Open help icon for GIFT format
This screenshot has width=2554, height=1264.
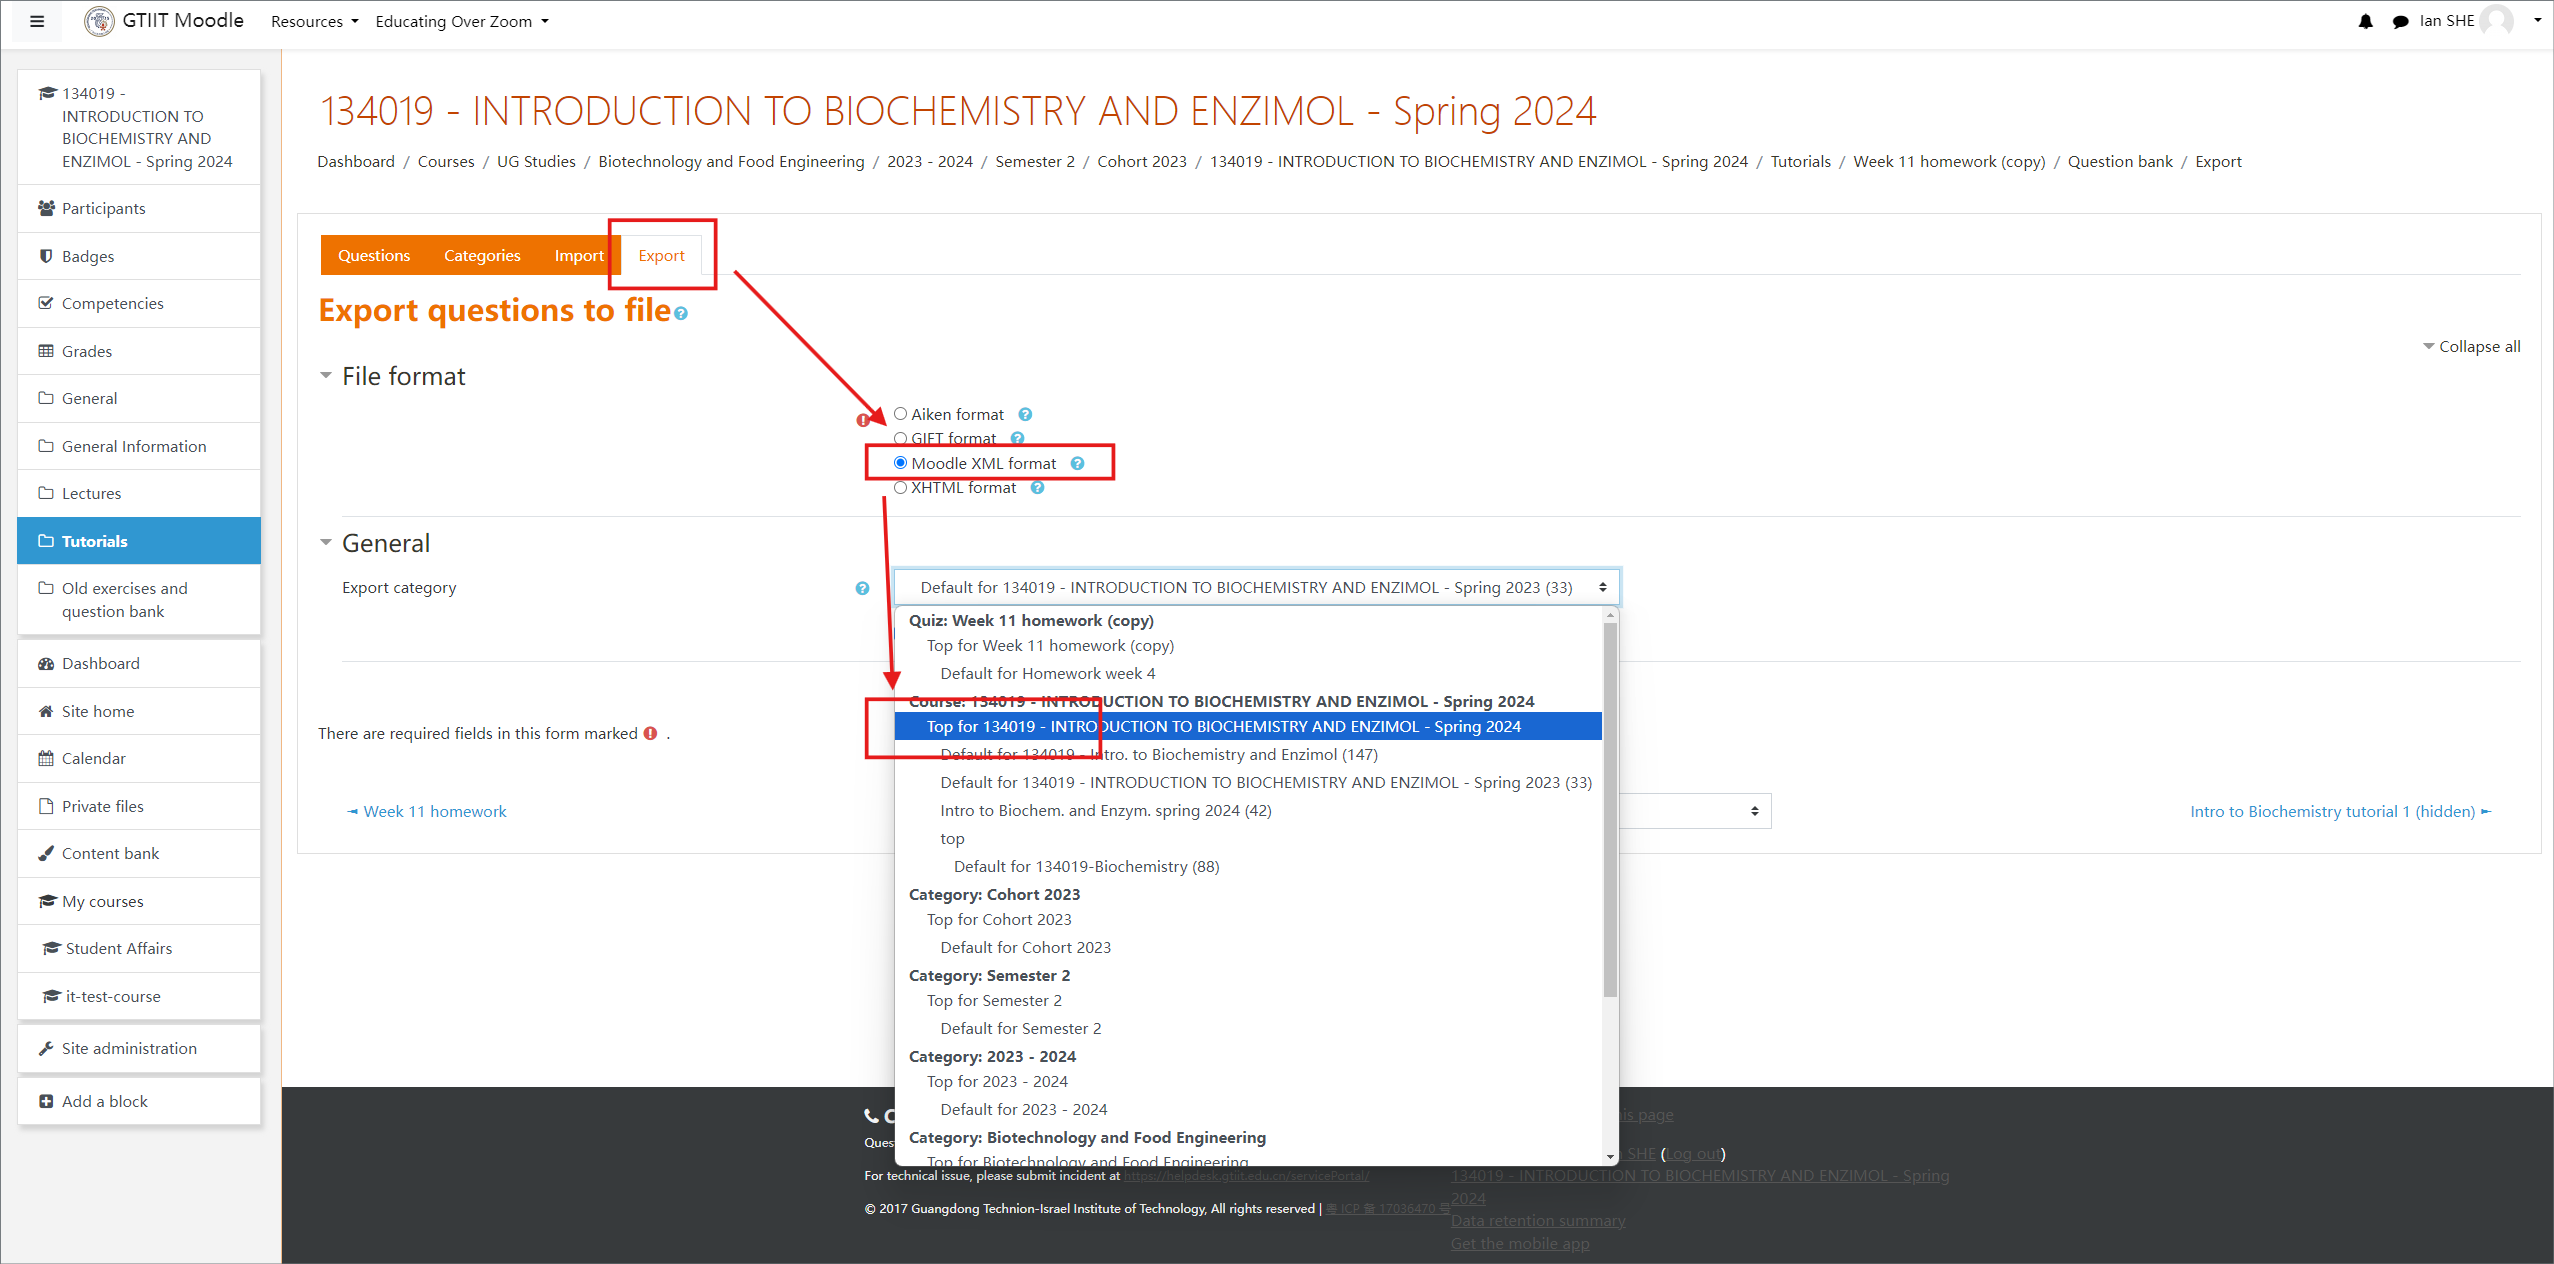(x=1017, y=438)
